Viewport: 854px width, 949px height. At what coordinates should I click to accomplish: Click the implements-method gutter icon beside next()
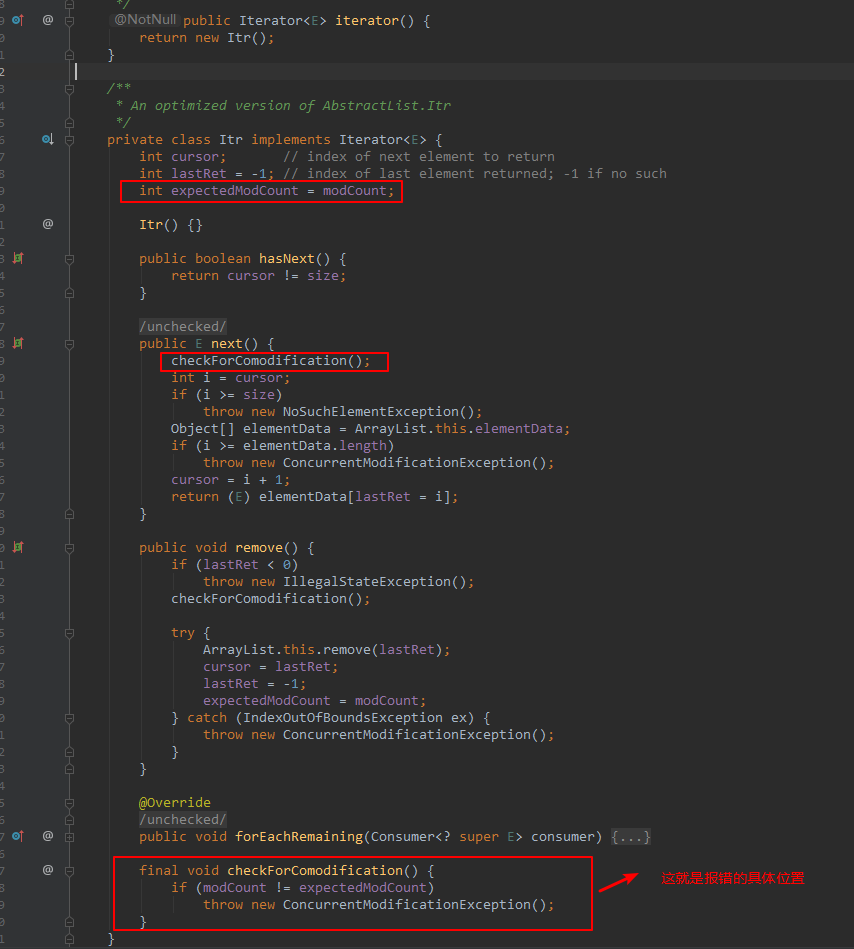coord(18,343)
